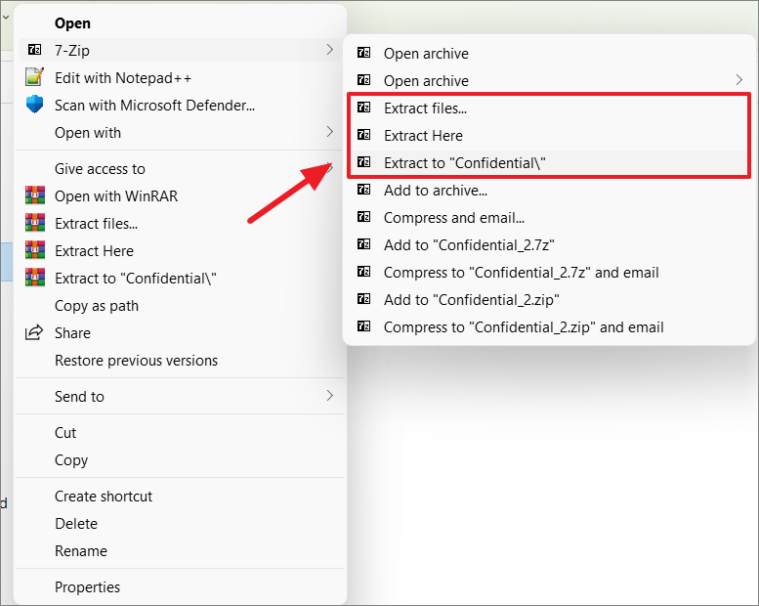Open the Send to entry
The image size is (759, 606).
click(x=180, y=396)
